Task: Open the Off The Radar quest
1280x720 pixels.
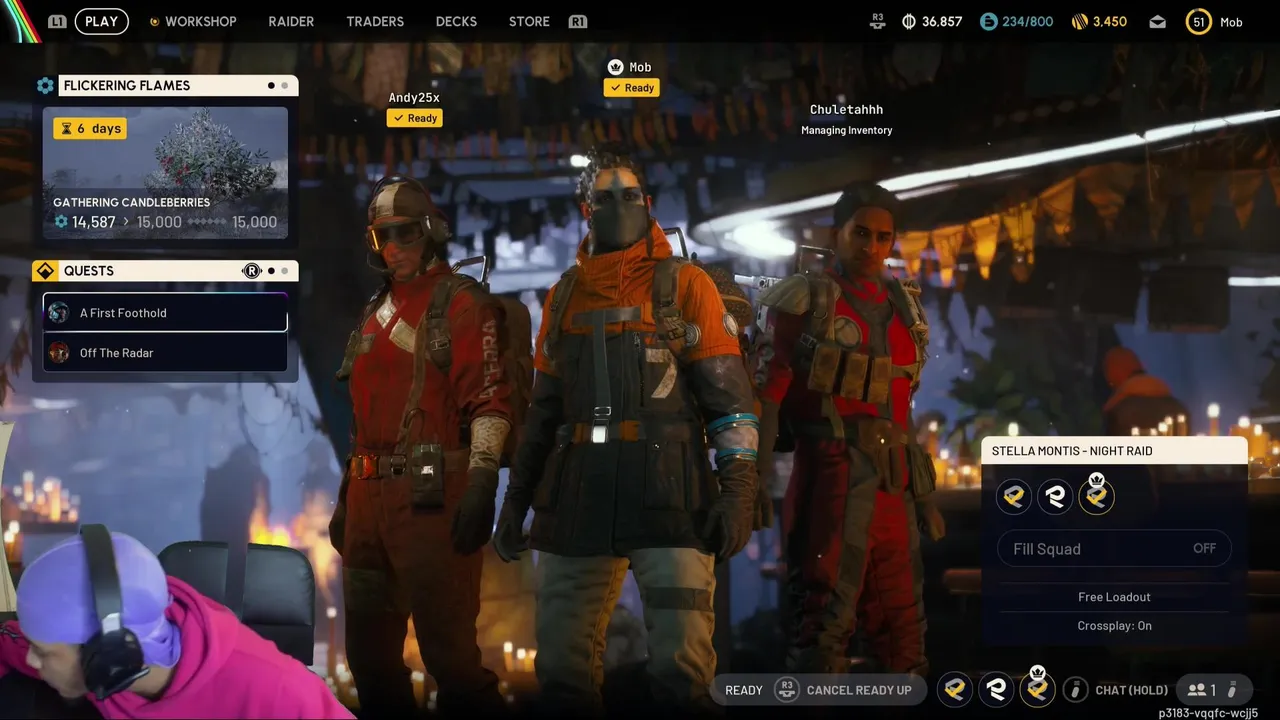Action: 165,353
